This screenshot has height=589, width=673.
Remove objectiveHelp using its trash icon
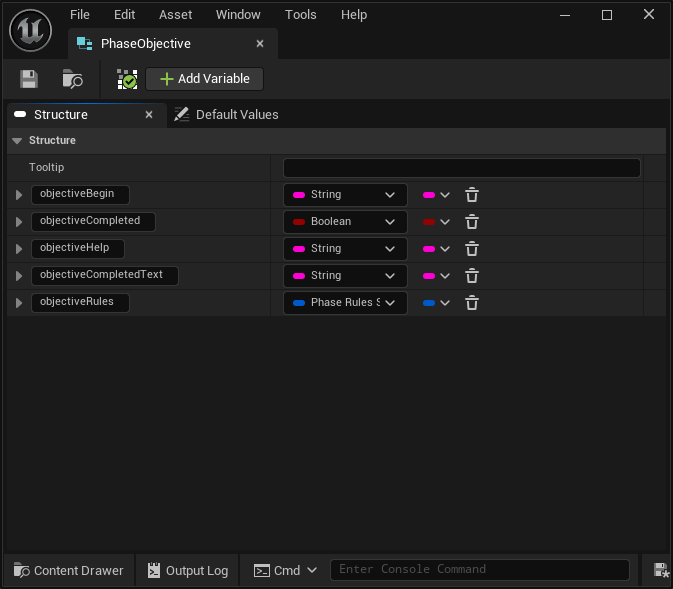[472, 249]
